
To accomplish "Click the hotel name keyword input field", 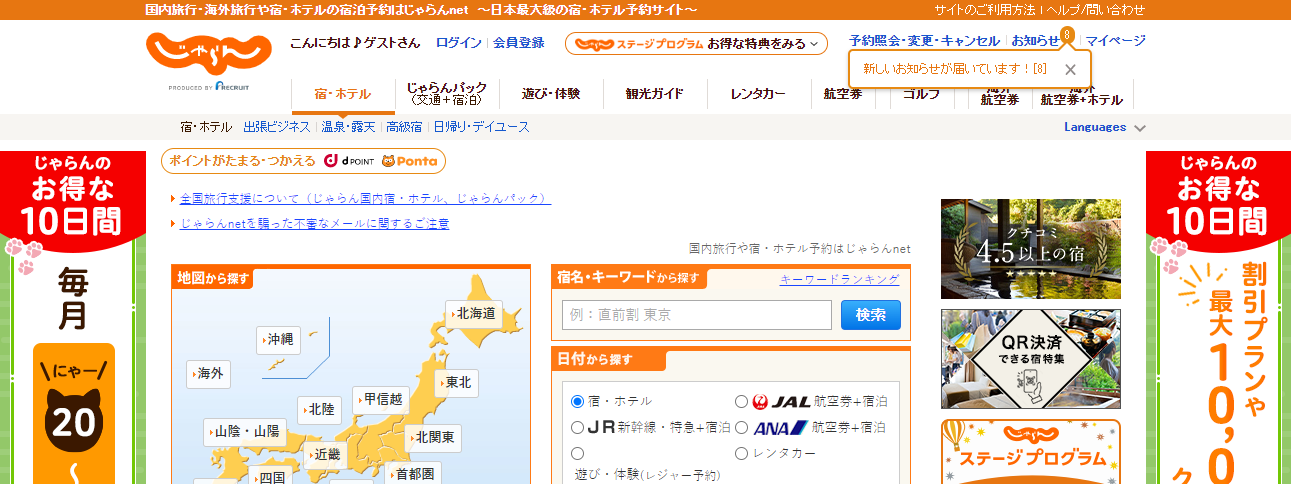I will (x=696, y=315).
